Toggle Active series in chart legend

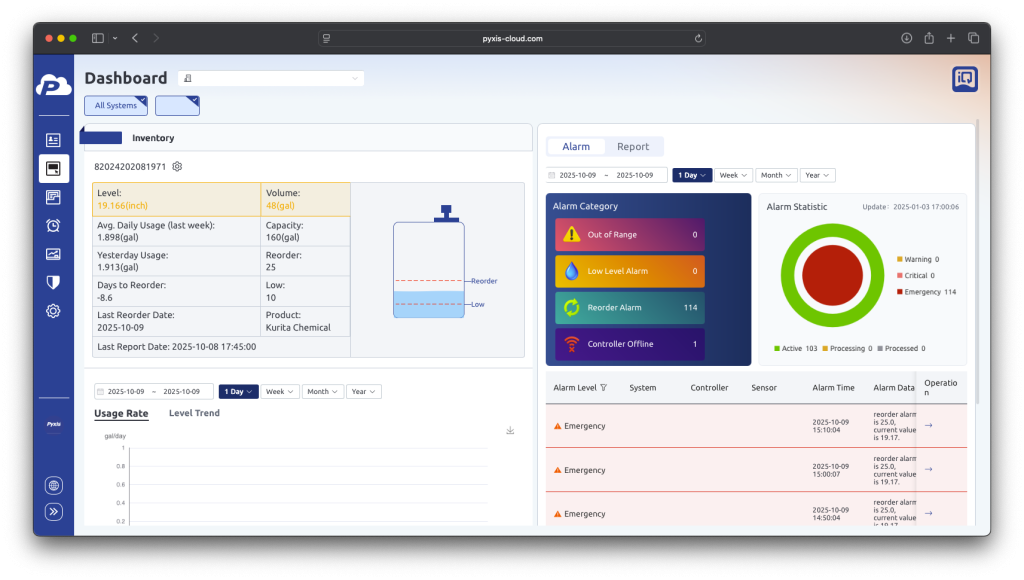tap(796, 348)
